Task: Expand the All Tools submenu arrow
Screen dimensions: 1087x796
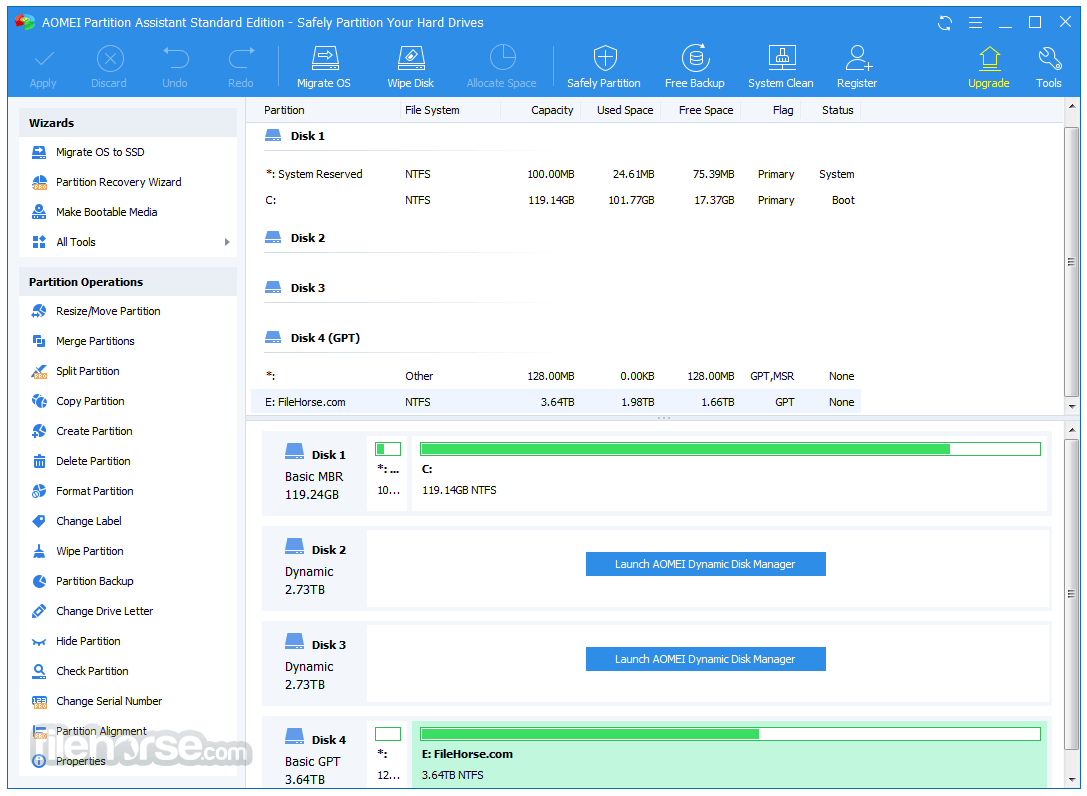Action: [227, 242]
